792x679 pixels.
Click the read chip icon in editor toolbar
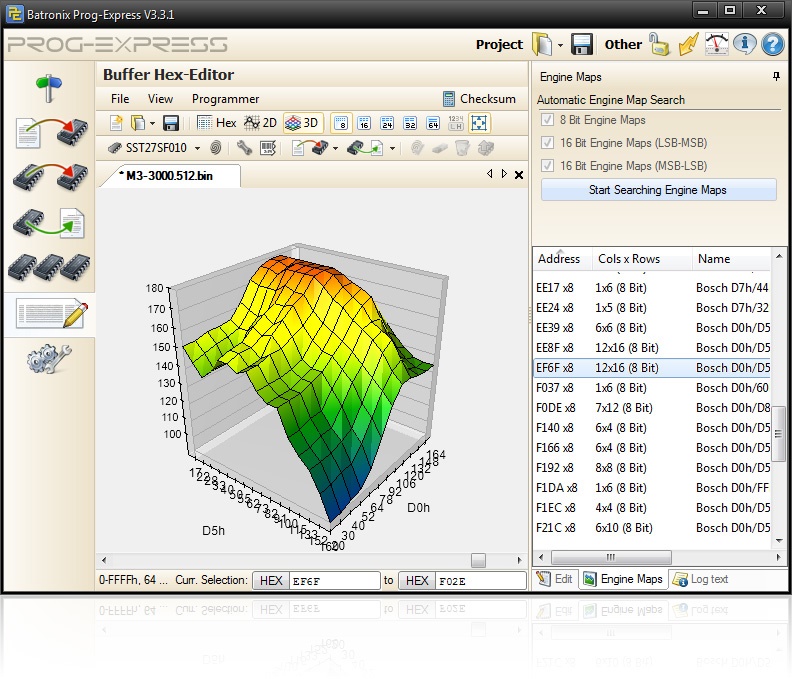(365, 148)
